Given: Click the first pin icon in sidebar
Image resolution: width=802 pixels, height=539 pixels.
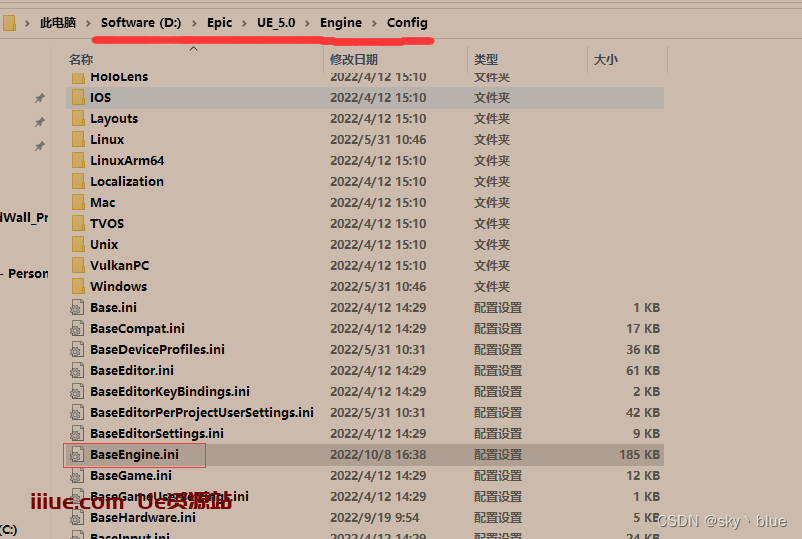Looking at the screenshot, I should (39, 98).
